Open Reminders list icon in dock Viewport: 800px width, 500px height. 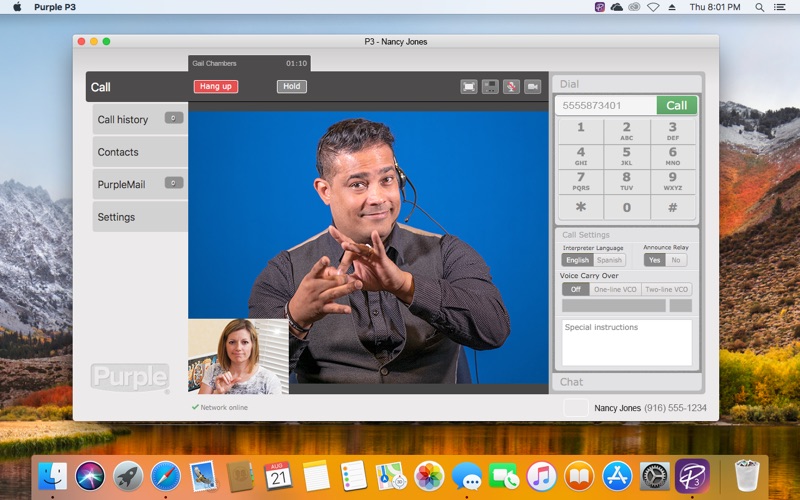(353, 476)
